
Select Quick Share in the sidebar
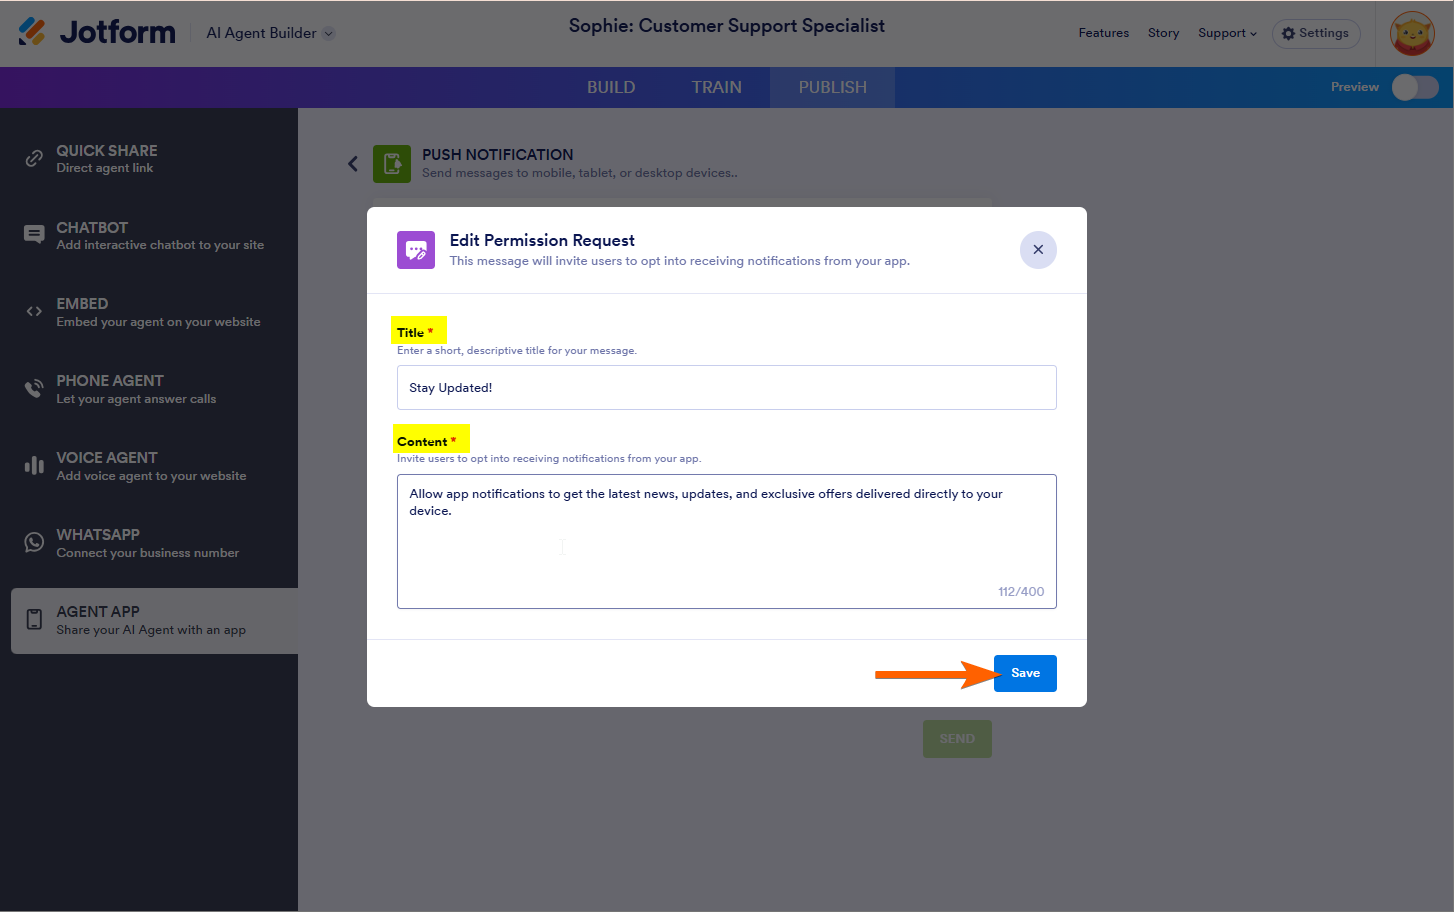pyautogui.click(x=154, y=159)
